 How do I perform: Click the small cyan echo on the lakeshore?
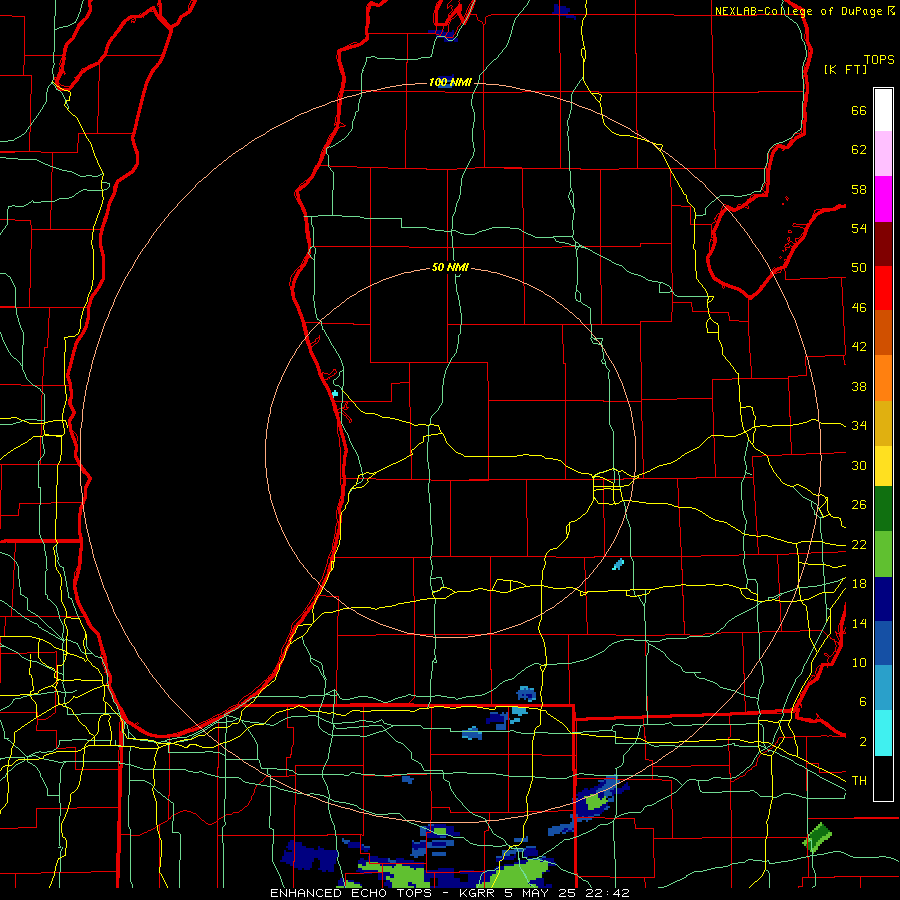(x=335, y=394)
